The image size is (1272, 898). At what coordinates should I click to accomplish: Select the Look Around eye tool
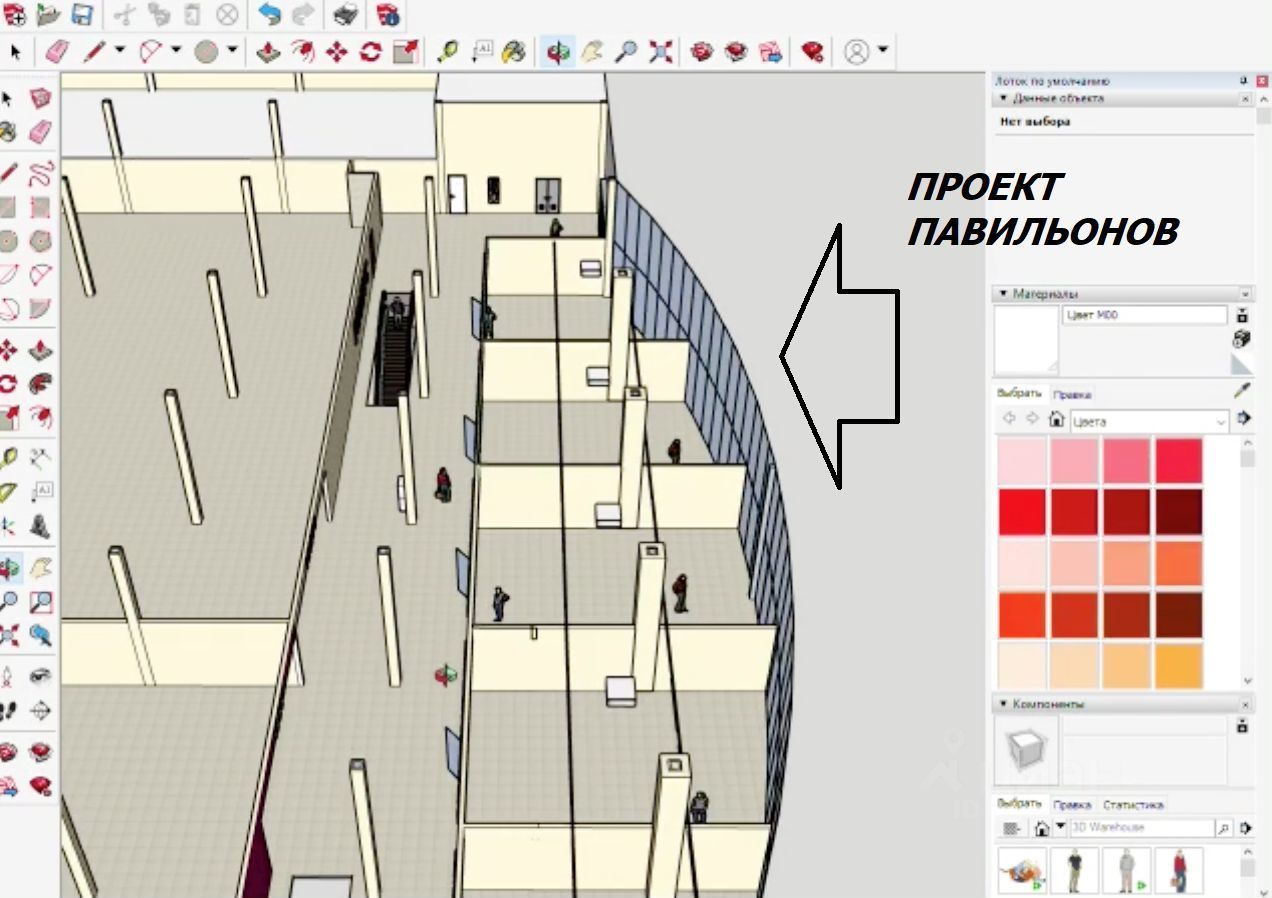[x=40, y=677]
